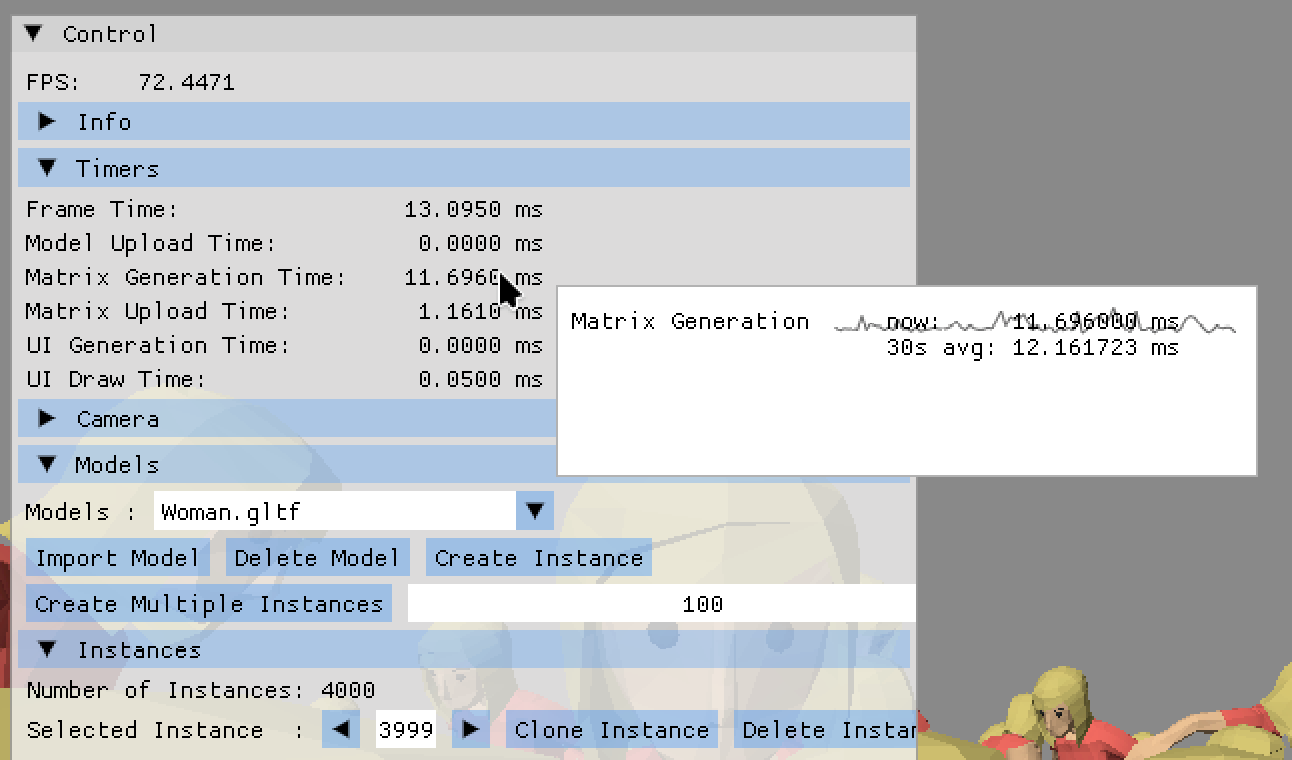Open the Models dropdown arrow
Screen dimensions: 1292x760
535,512
